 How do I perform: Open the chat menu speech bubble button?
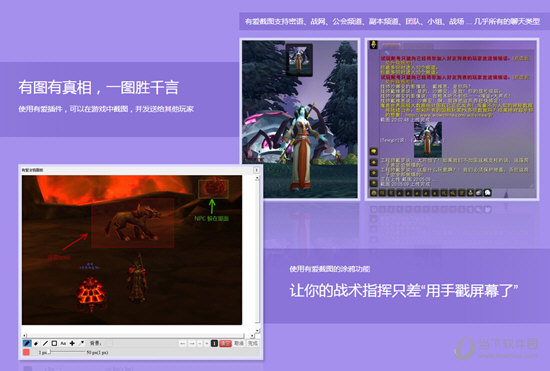(x=374, y=151)
